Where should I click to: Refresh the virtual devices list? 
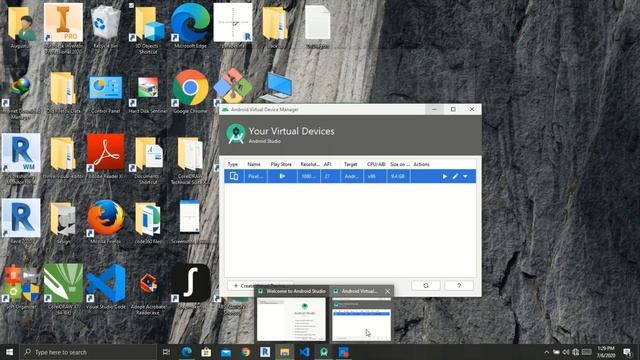tap(426, 285)
